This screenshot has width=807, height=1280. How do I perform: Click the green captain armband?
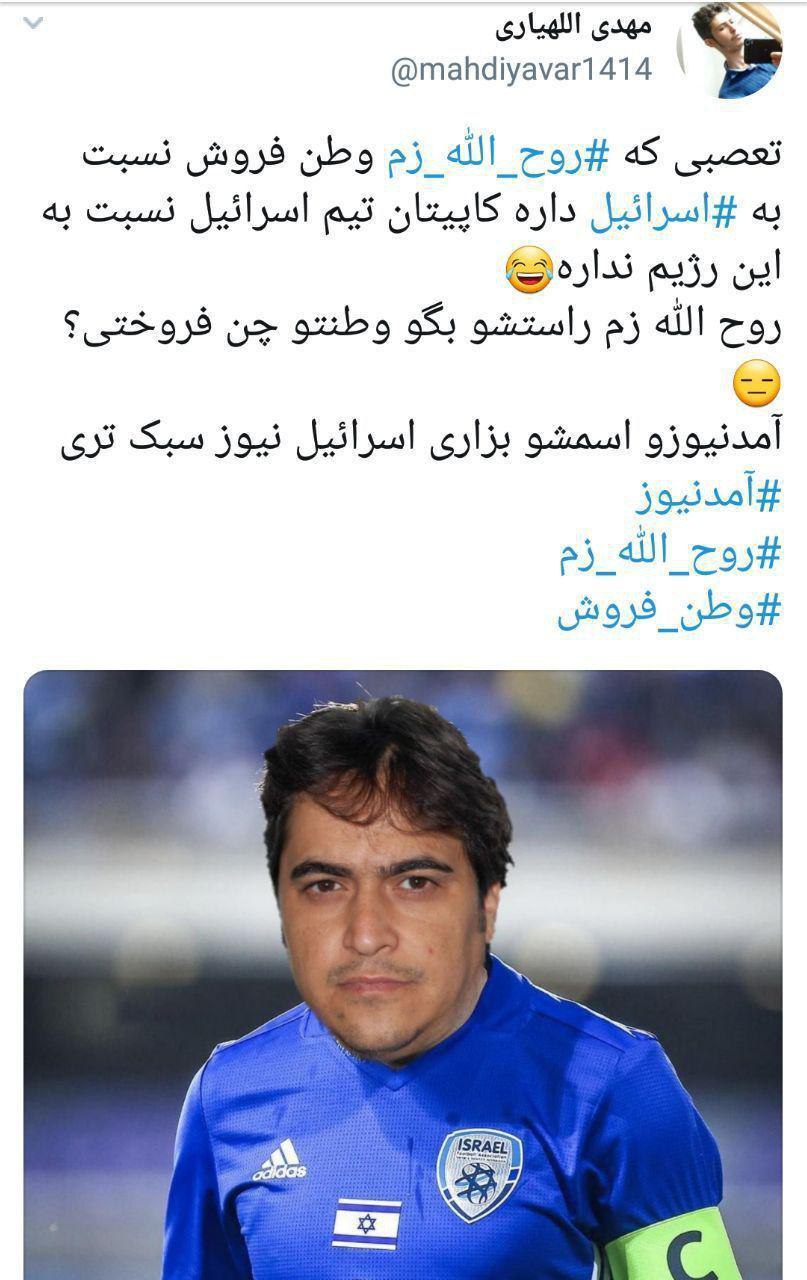tap(667, 1246)
